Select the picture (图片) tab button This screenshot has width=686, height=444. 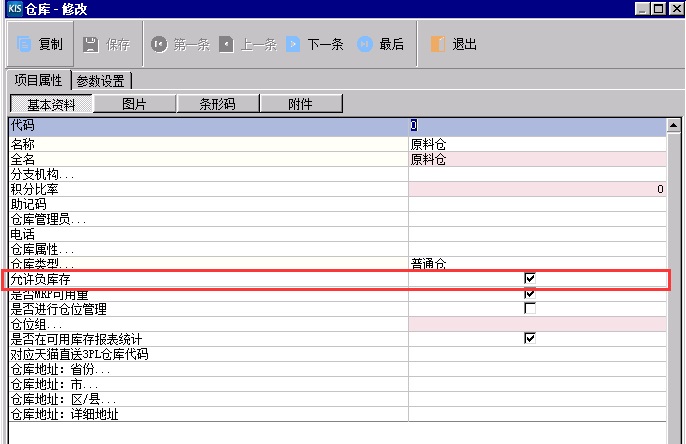[x=133, y=103]
